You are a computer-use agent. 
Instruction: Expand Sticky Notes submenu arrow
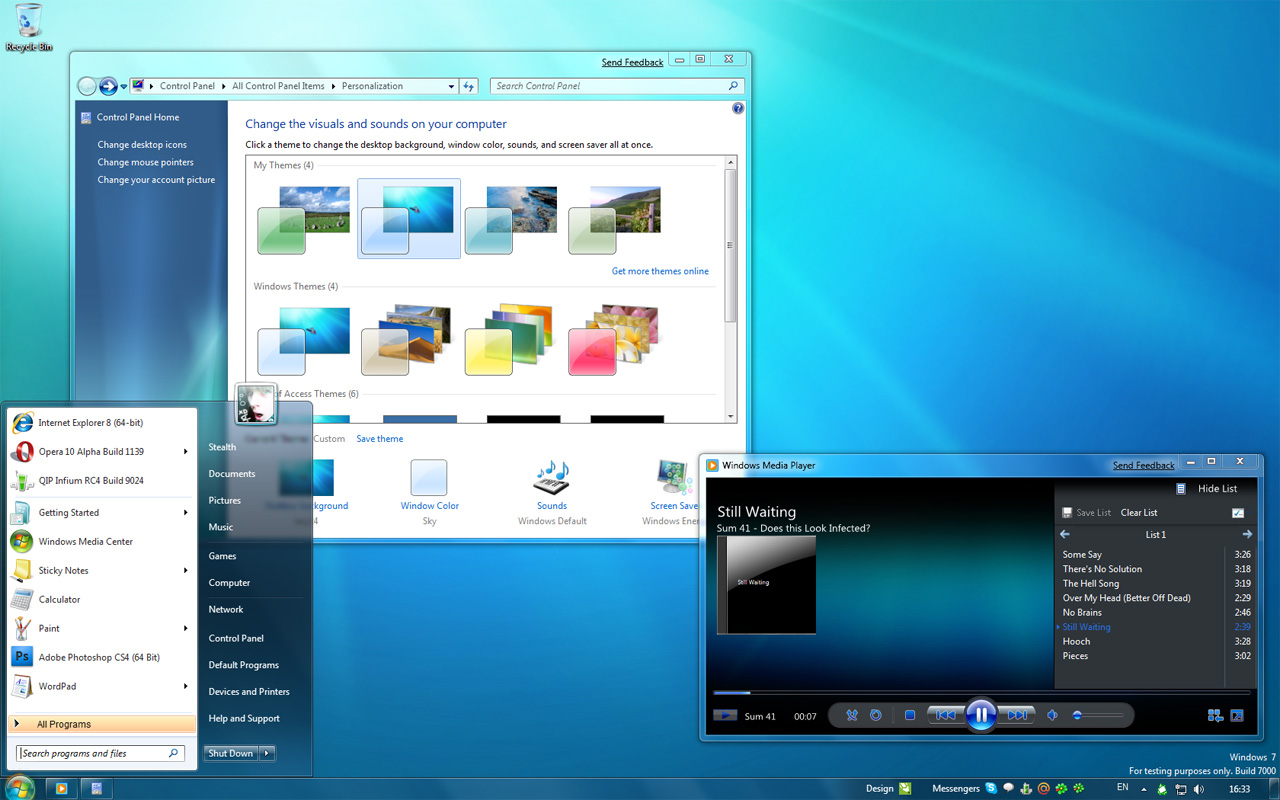(186, 571)
